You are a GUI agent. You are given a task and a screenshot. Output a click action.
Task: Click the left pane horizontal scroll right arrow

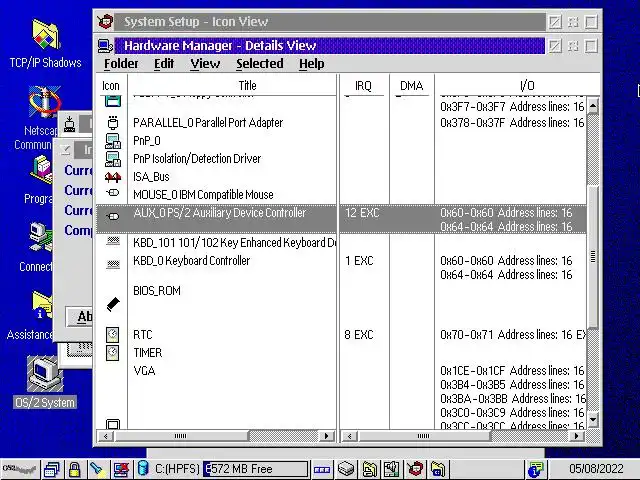(327, 436)
